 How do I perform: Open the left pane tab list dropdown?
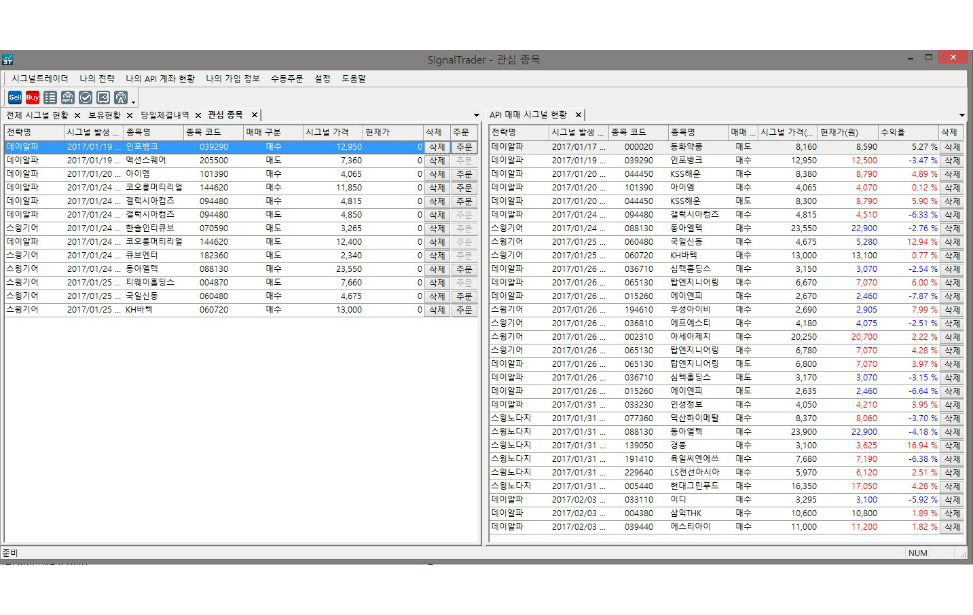pos(476,115)
